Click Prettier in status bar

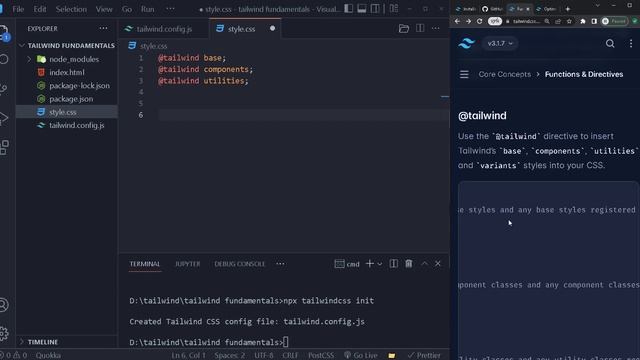(x=424, y=356)
